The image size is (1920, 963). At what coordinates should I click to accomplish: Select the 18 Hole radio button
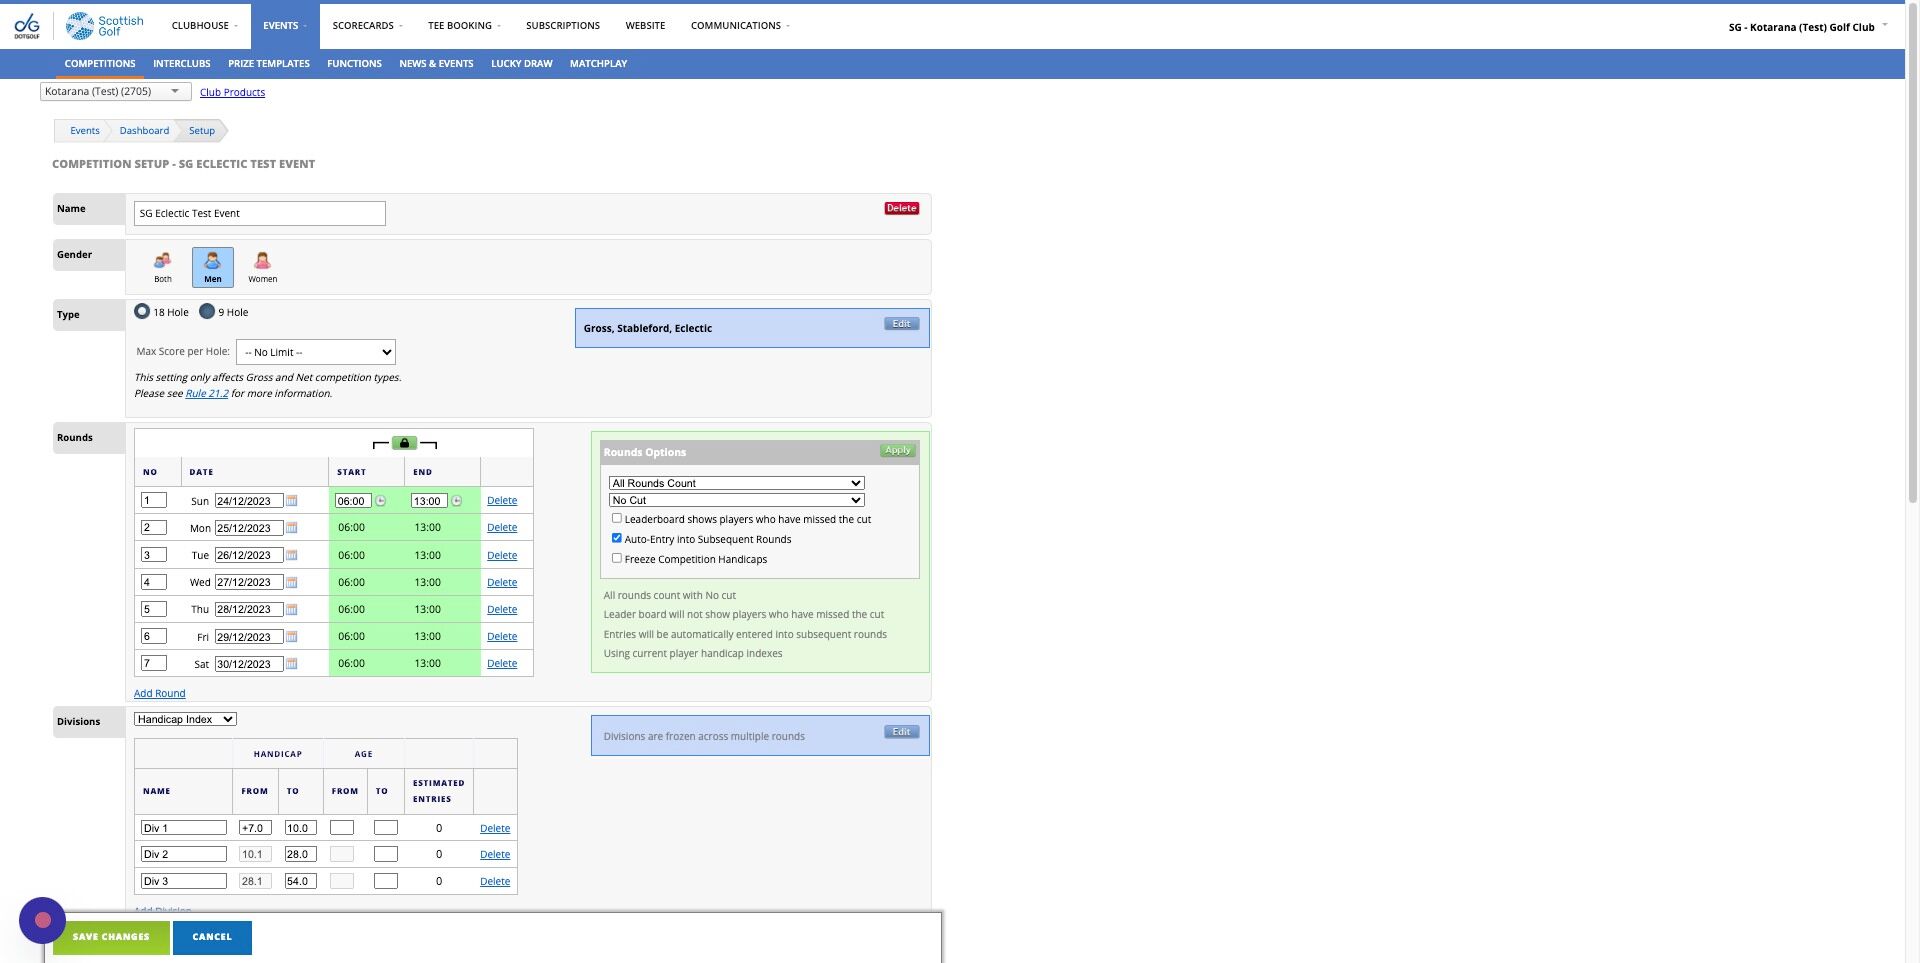tap(142, 311)
